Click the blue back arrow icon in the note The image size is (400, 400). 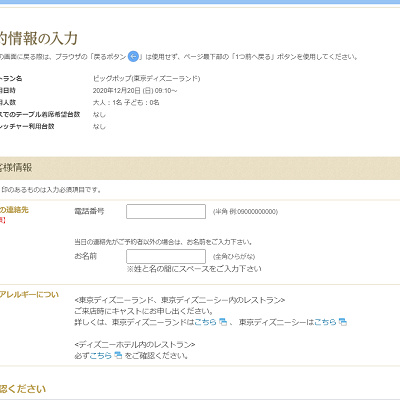(133, 56)
